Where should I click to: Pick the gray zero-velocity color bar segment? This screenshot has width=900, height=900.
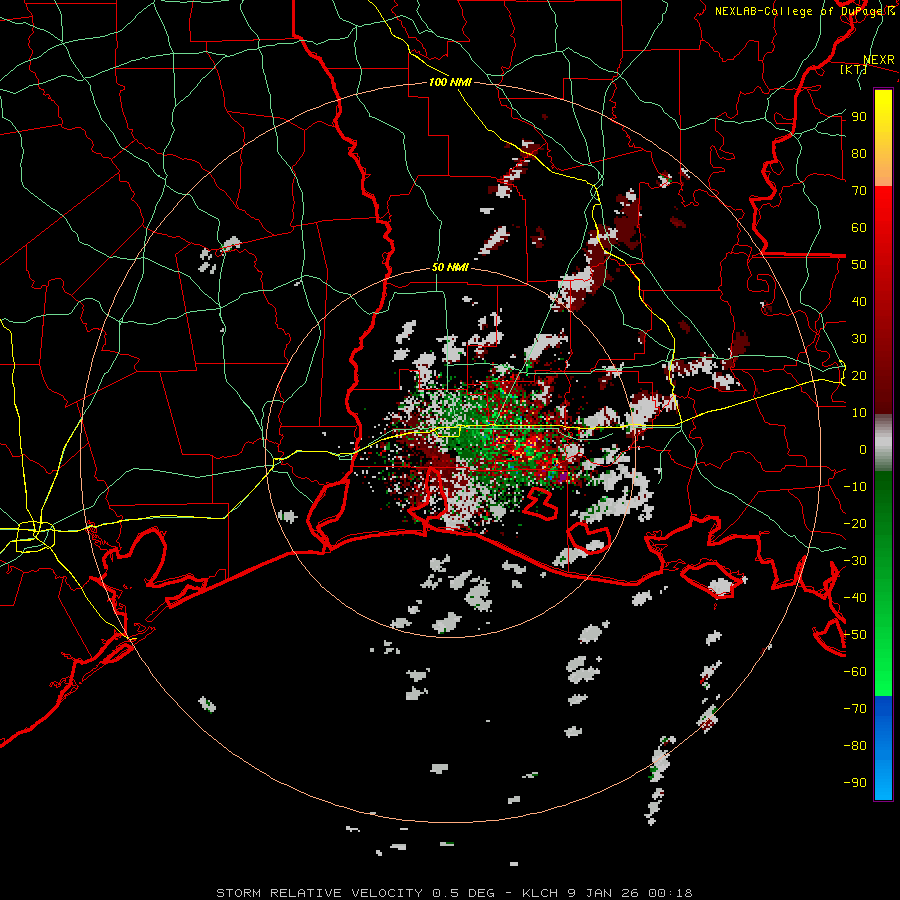883,444
